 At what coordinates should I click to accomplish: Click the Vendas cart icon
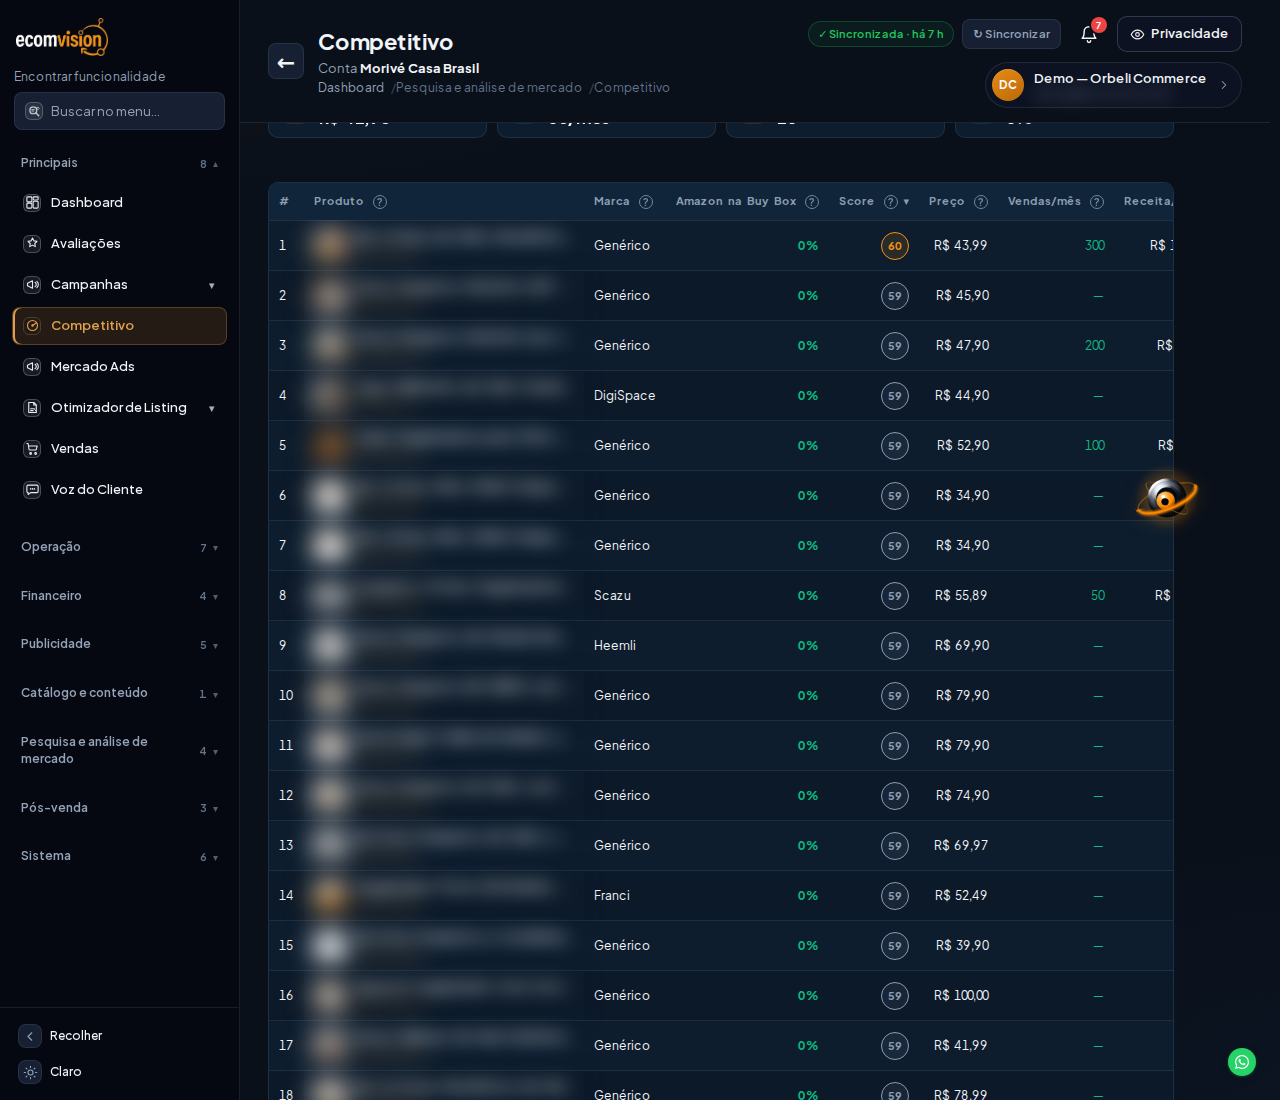point(32,449)
